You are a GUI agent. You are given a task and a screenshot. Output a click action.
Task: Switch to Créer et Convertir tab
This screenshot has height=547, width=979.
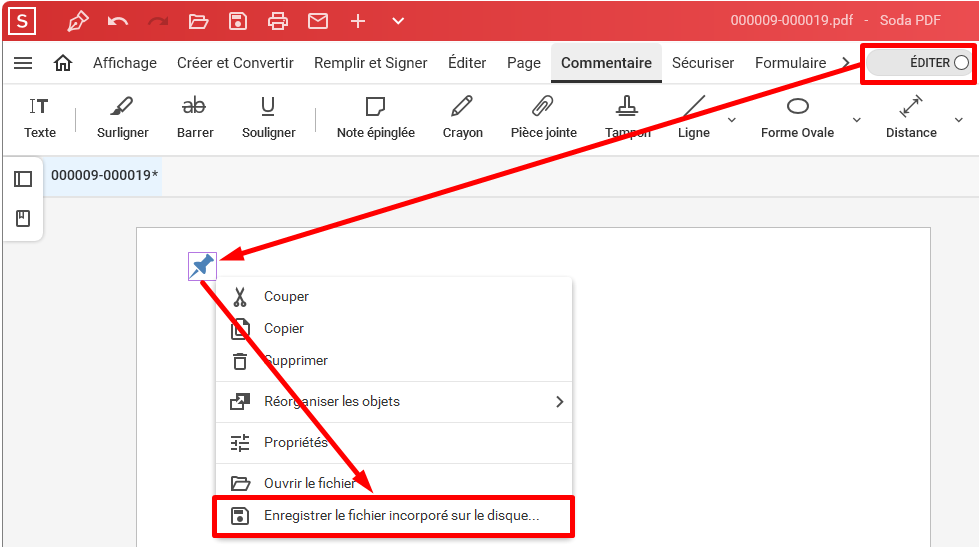point(235,63)
